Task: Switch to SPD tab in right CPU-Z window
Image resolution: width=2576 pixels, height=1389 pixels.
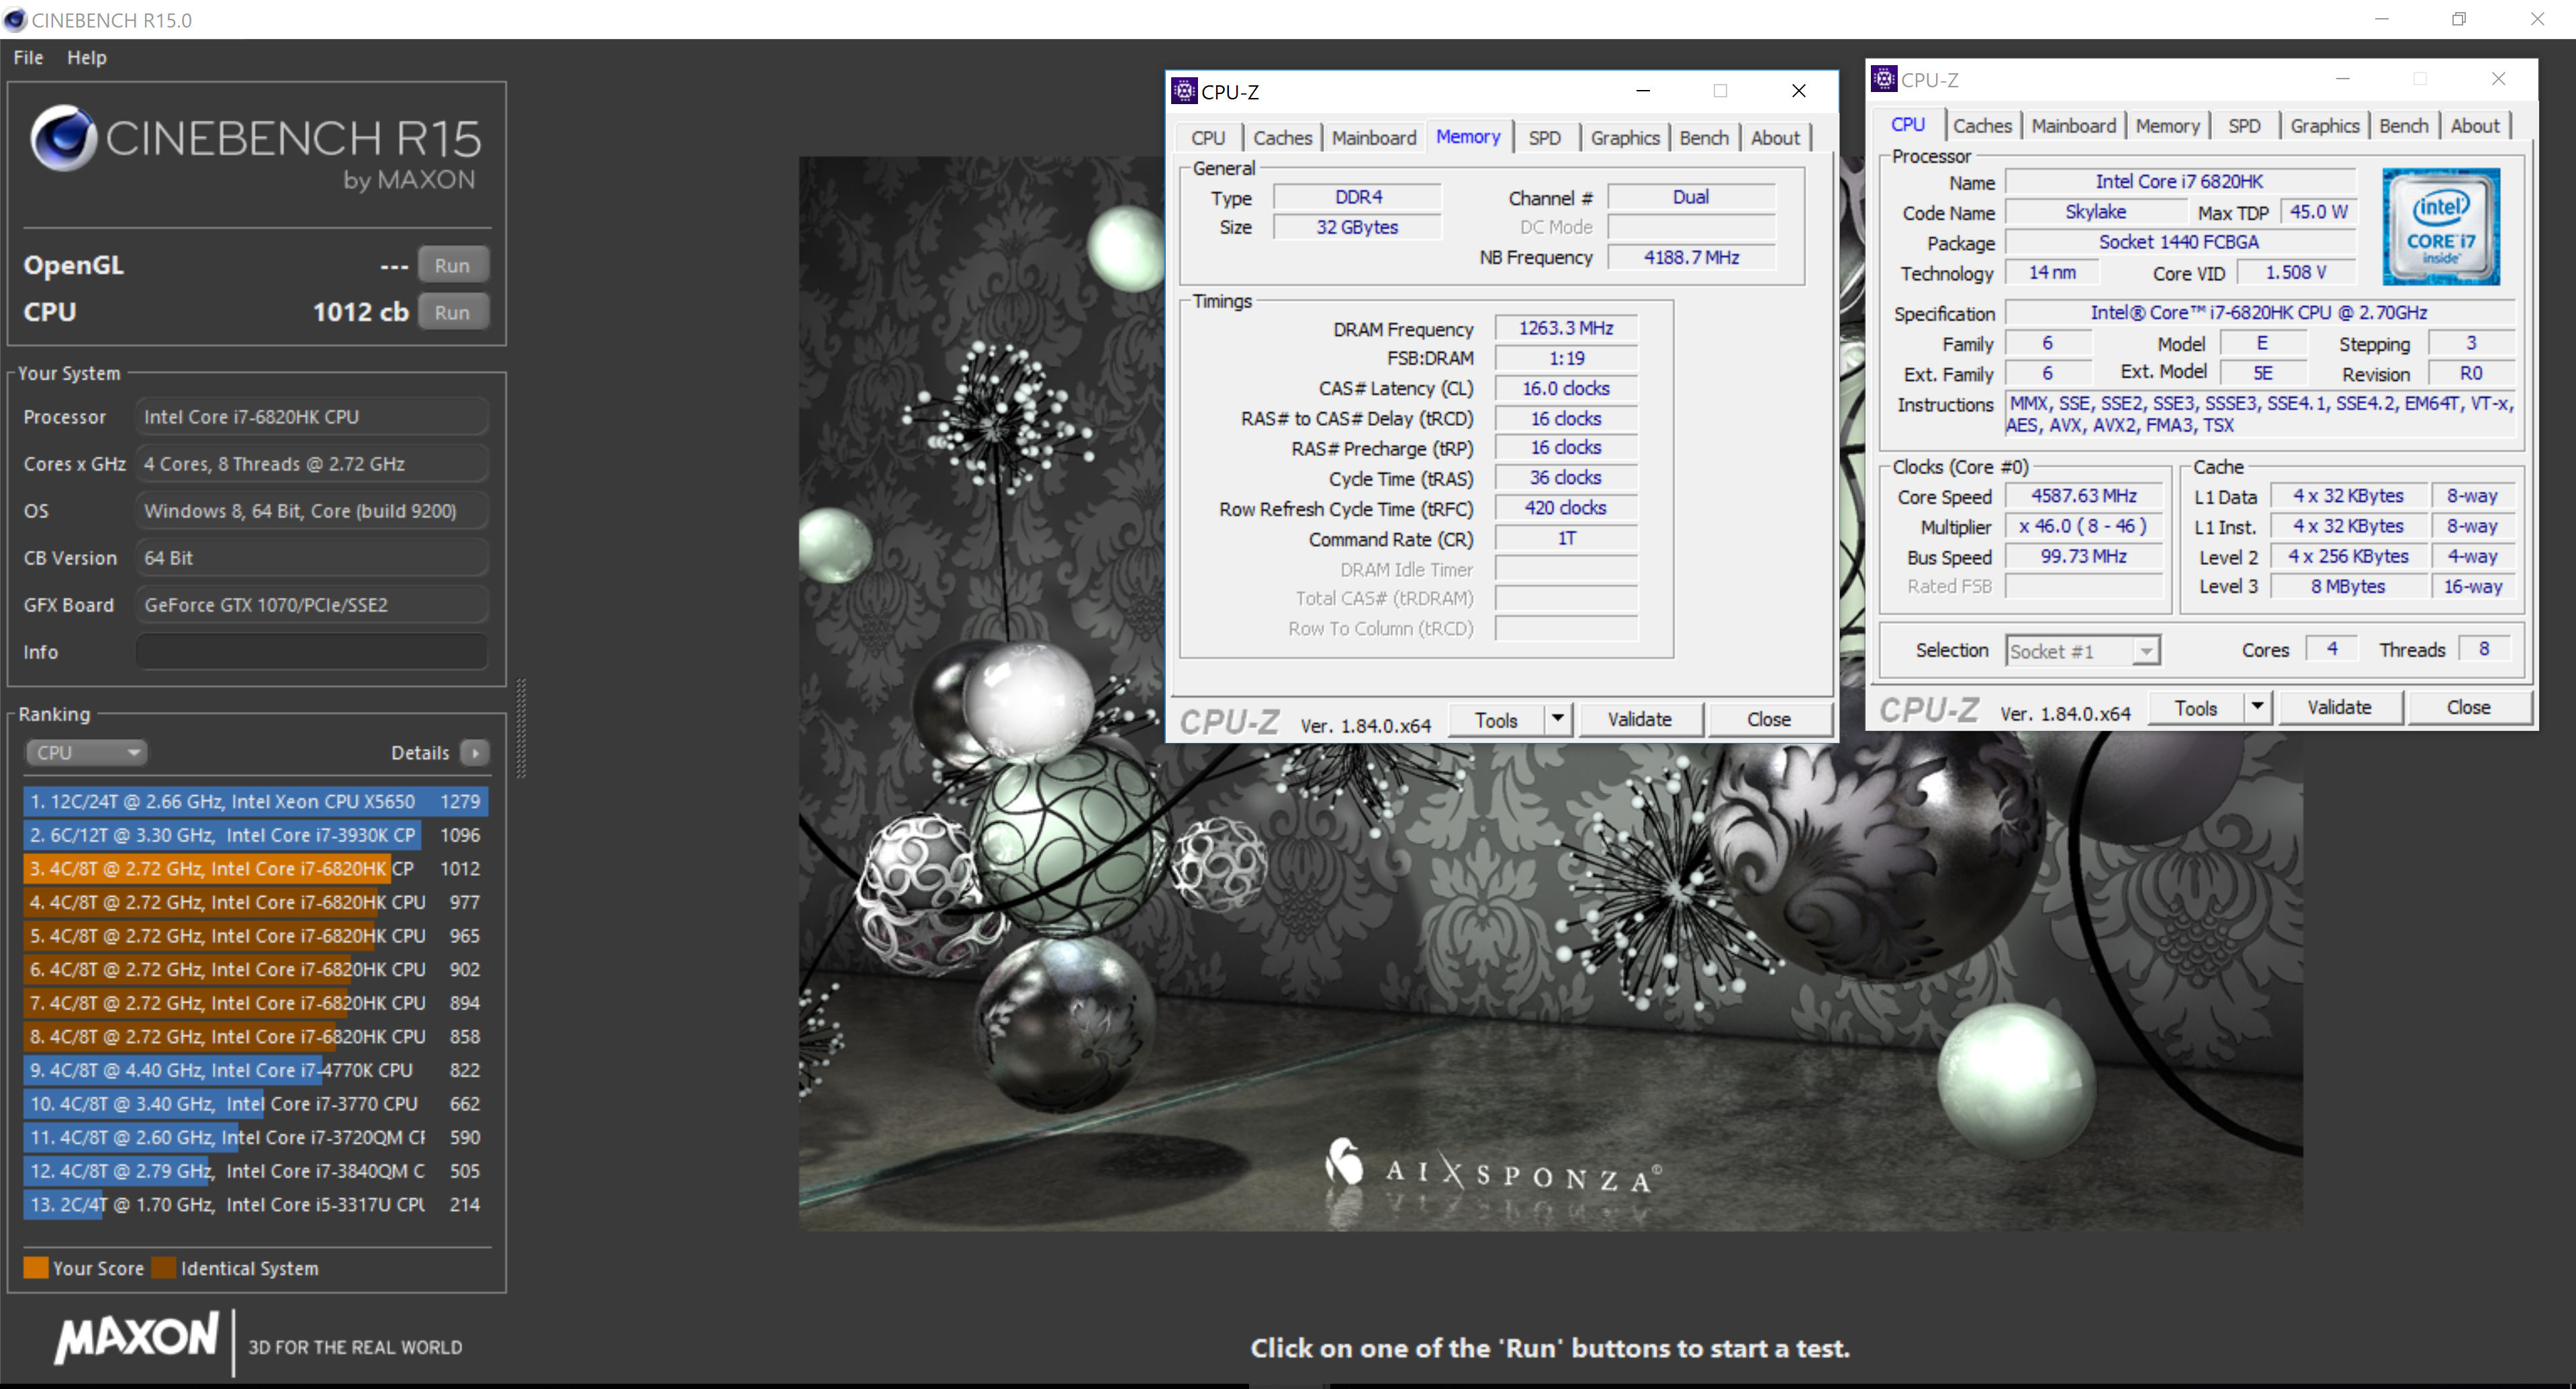Action: [x=2244, y=126]
